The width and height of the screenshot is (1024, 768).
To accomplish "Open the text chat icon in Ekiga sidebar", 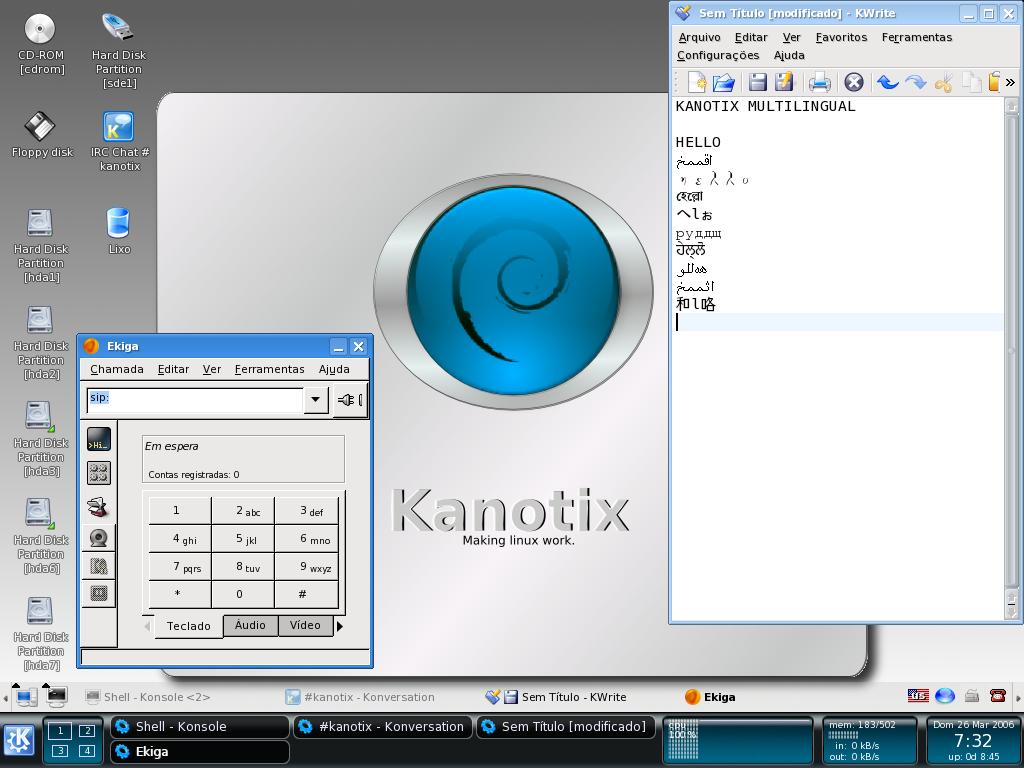I will tap(99, 440).
